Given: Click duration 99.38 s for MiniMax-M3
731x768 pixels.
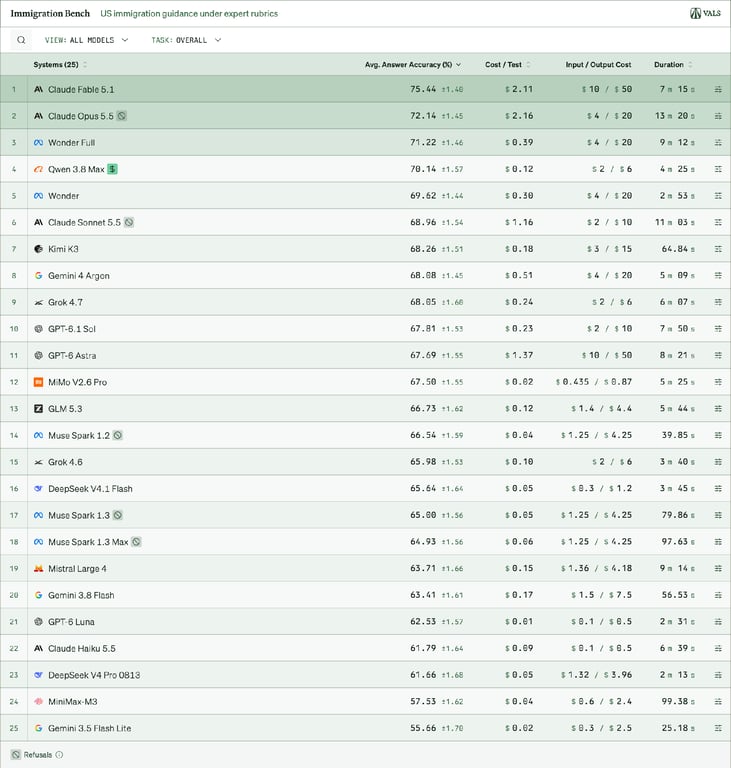Looking at the screenshot, I should pyautogui.click(x=678, y=701).
